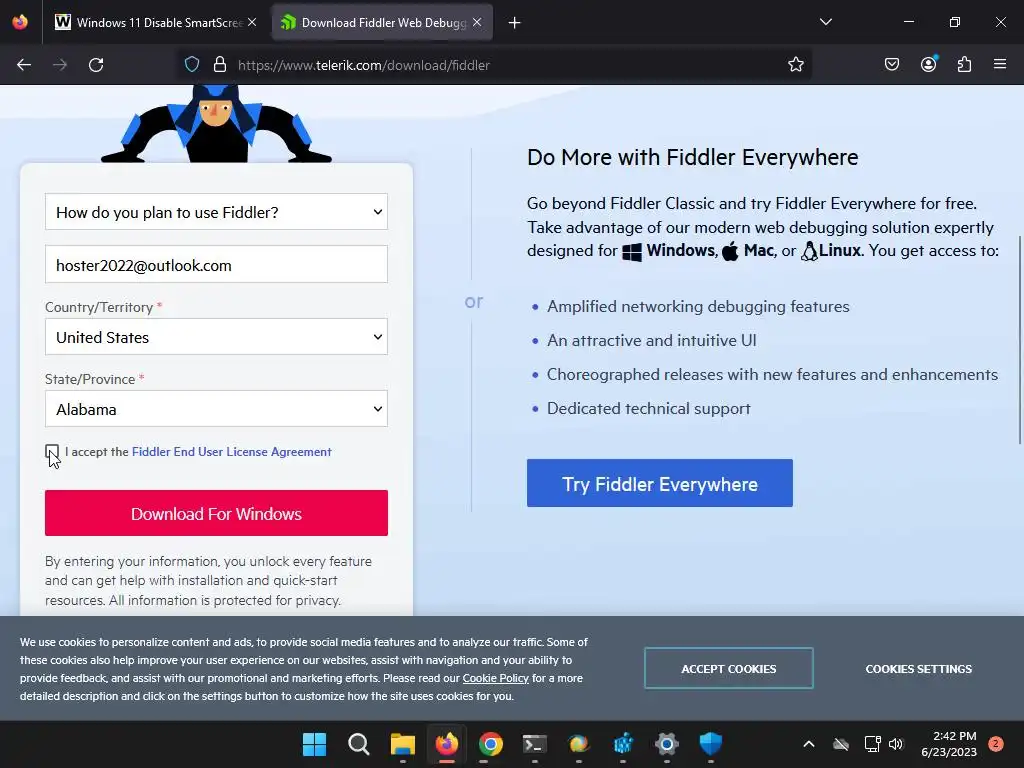
Task: Open the Windows Start menu
Action: 314,744
